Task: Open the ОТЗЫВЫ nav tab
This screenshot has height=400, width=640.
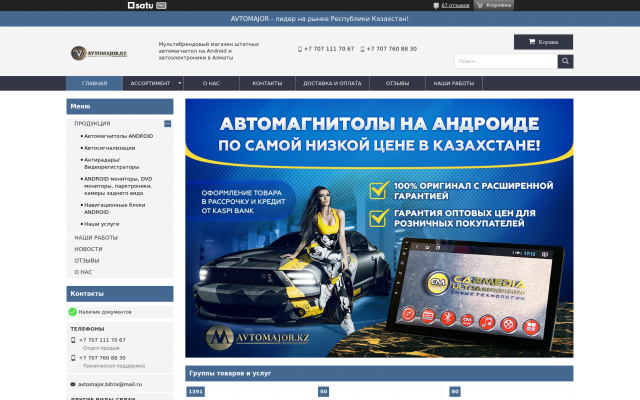Action: (x=397, y=83)
